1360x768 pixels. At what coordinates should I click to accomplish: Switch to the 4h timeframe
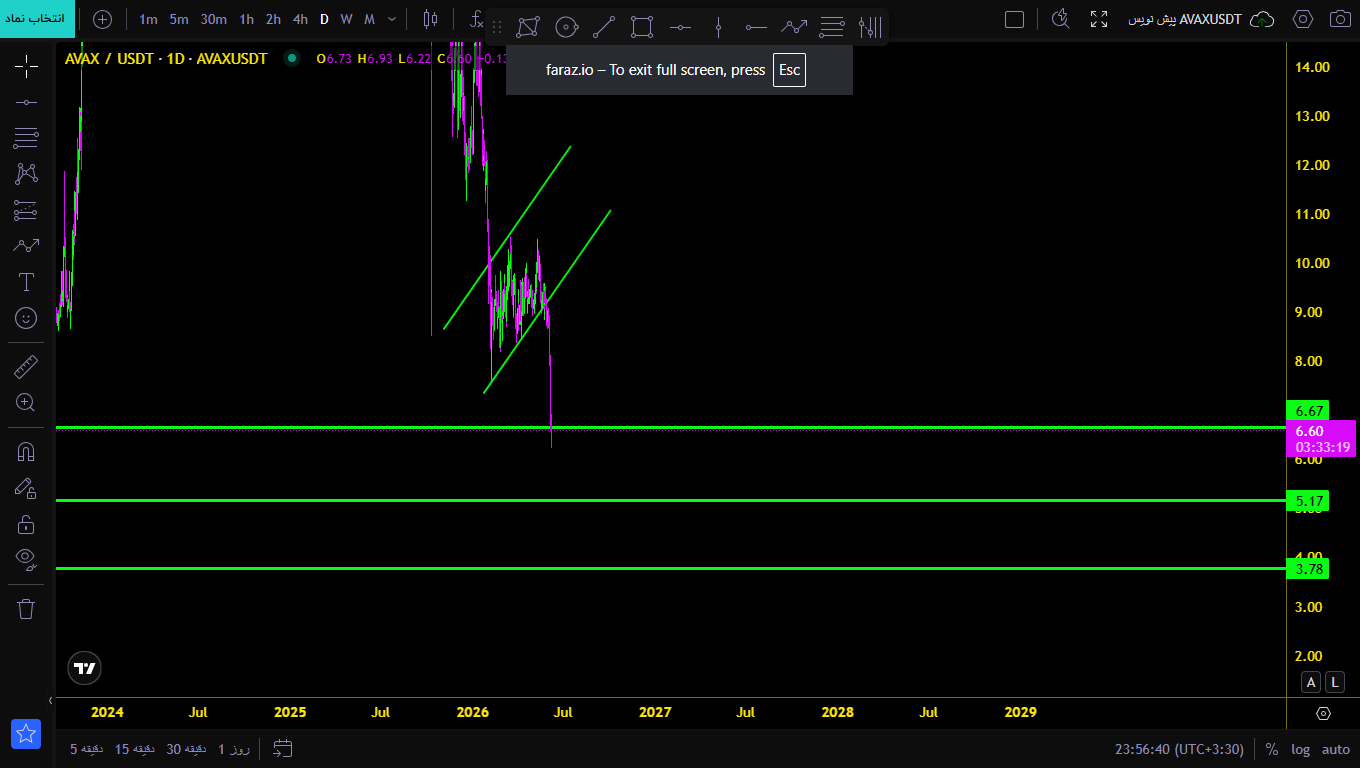click(x=300, y=19)
